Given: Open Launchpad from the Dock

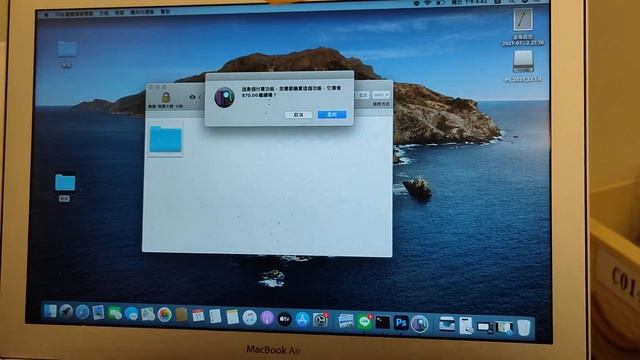Looking at the screenshot, I should pos(66,312).
